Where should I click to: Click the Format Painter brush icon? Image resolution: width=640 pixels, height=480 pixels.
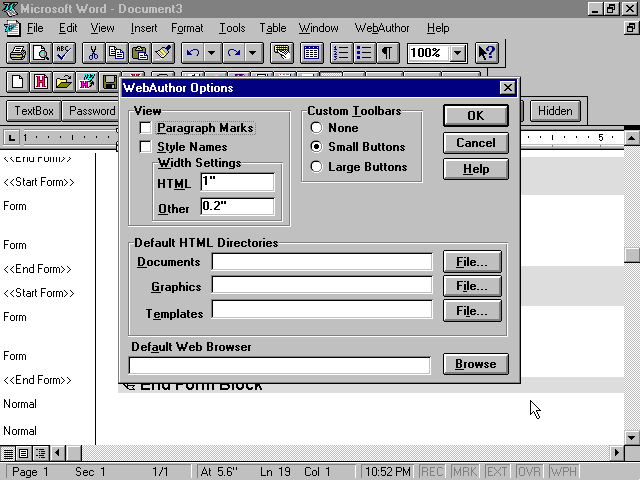click(x=163, y=53)
